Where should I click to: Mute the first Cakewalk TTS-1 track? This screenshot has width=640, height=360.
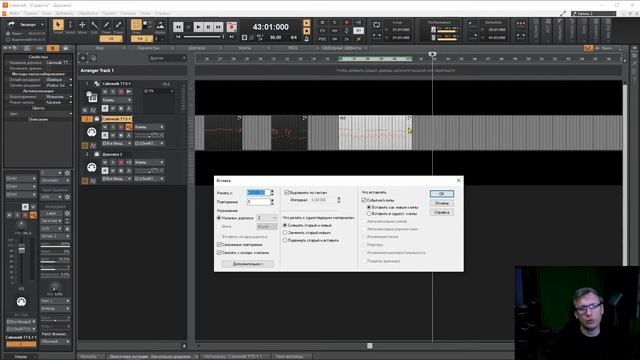(x=105, y=92)
